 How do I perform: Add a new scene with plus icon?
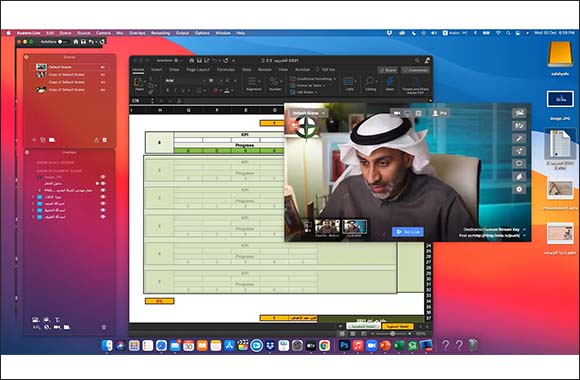pyautogui.click(x=34, y=140)
